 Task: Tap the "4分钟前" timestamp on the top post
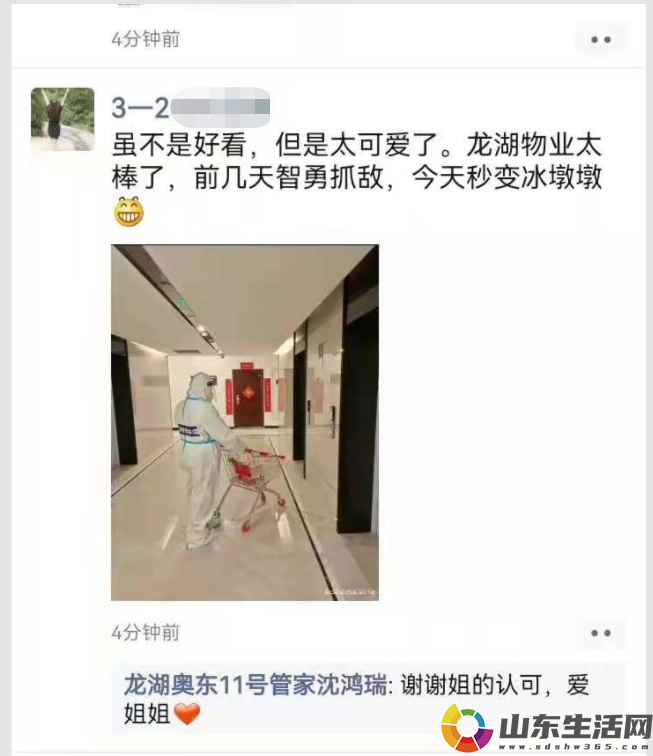pos(145,39)
